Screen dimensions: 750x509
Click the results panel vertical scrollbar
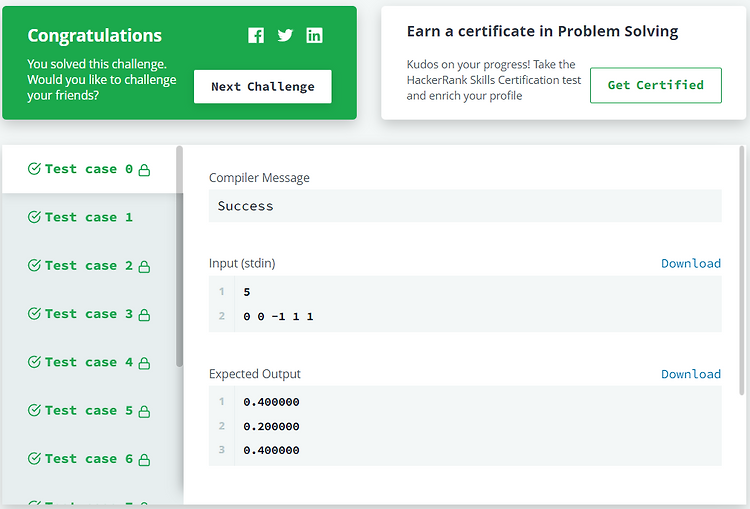(x=742, y=270)
